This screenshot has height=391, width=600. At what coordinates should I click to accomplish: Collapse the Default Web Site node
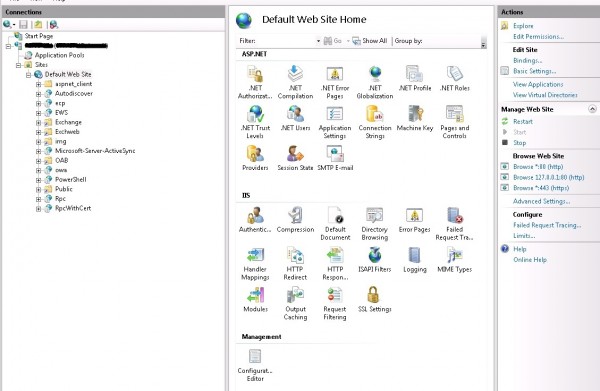pos(28,75)
